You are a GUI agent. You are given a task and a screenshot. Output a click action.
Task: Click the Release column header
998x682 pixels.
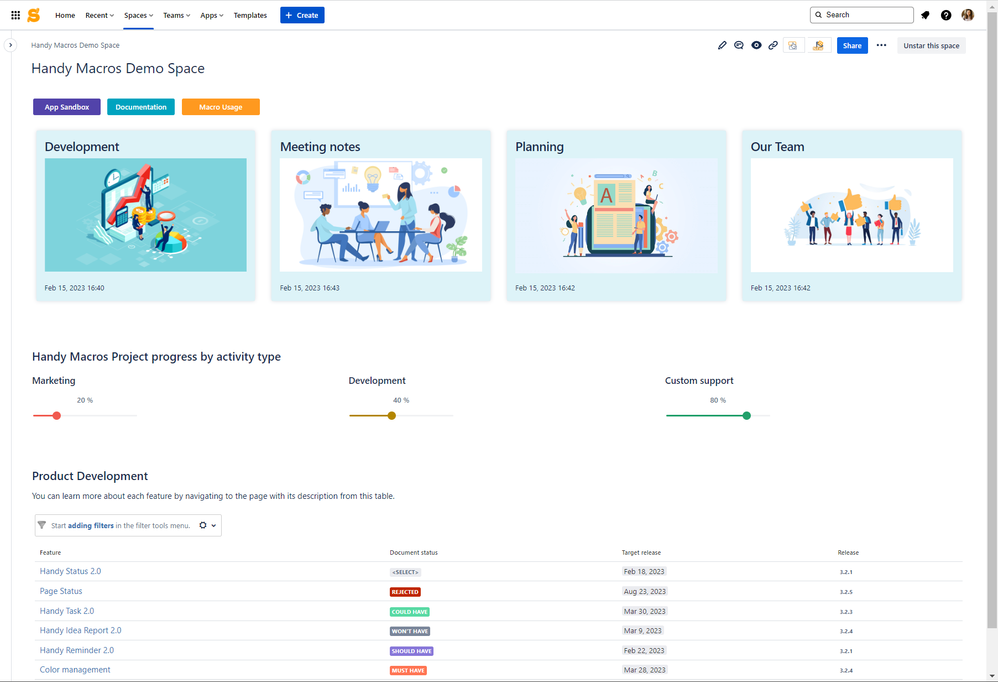point(848,552)
